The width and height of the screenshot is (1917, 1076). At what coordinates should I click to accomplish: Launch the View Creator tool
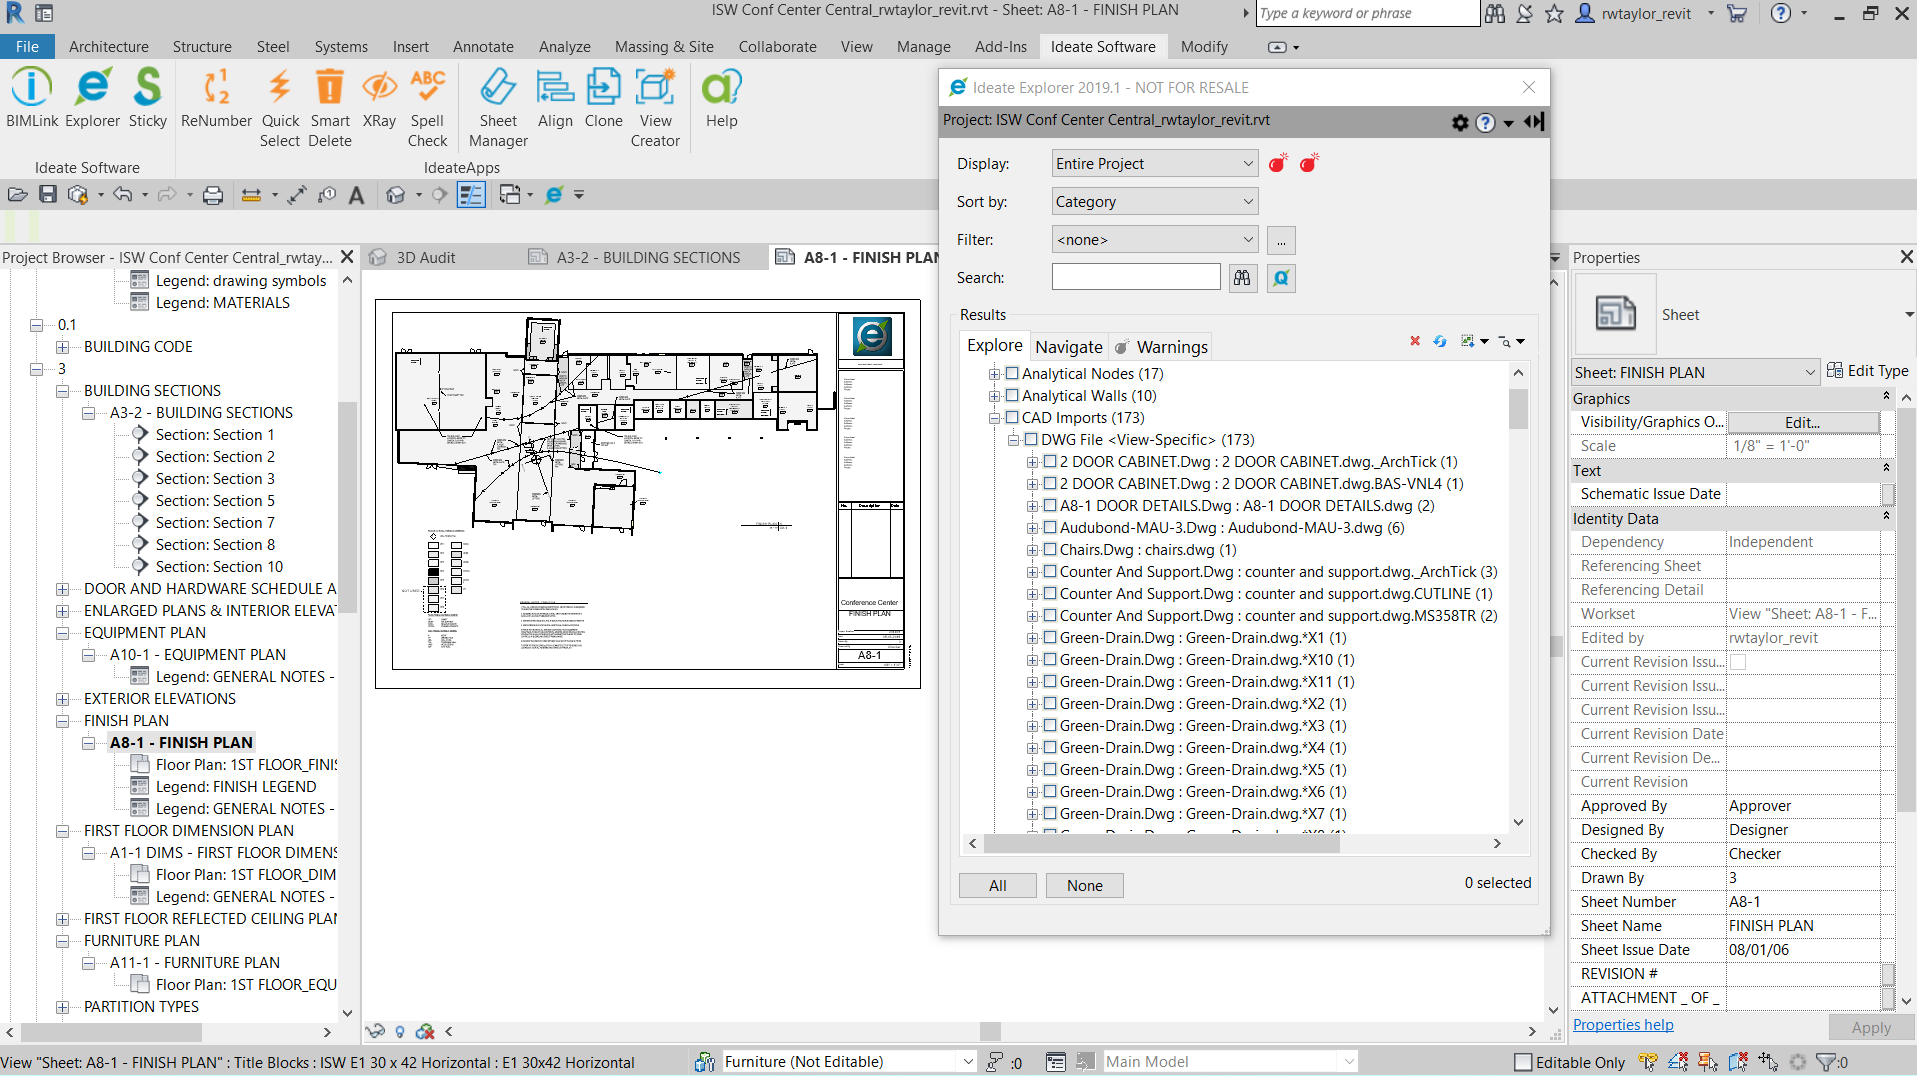655,107
